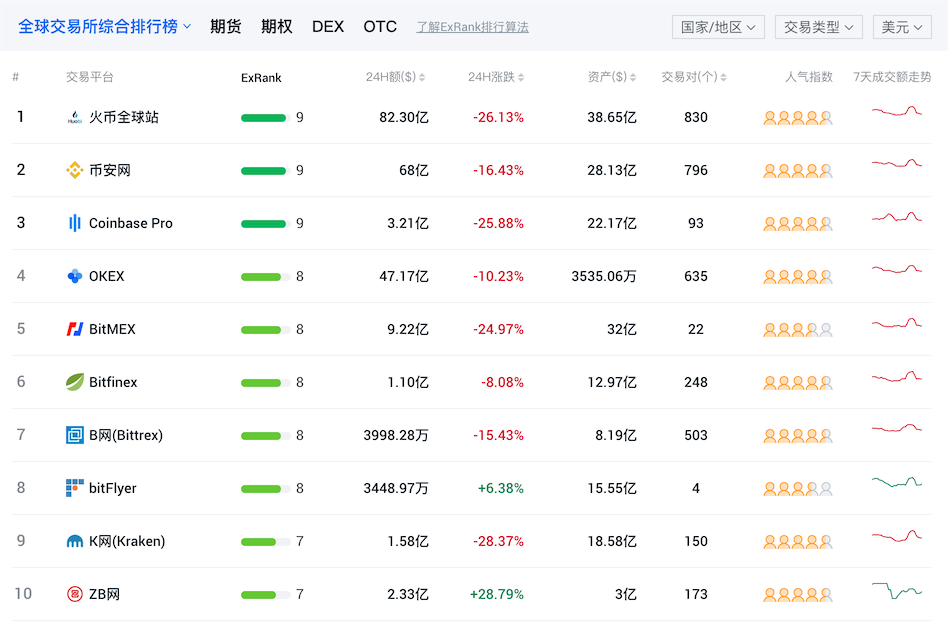Click the Binance logo icon
This screenshot has height=625, width=948.
[75, 170]
